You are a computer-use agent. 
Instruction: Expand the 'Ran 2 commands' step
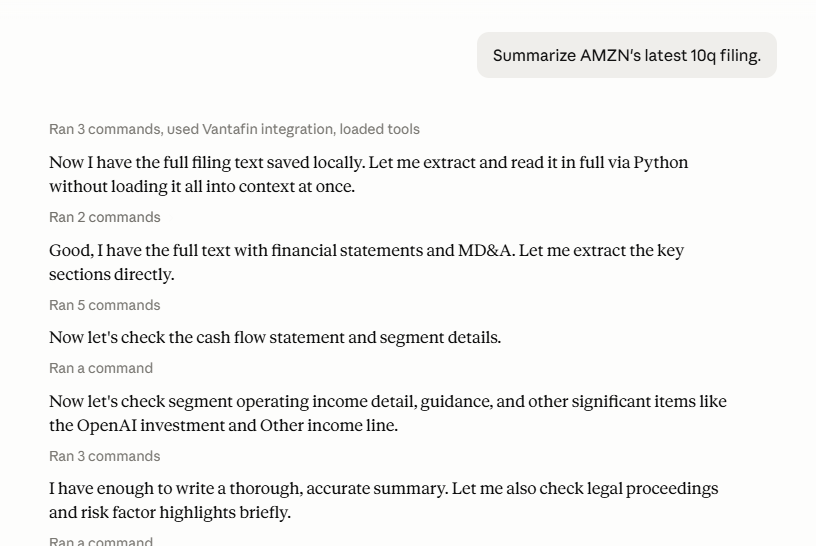[105, 217]
